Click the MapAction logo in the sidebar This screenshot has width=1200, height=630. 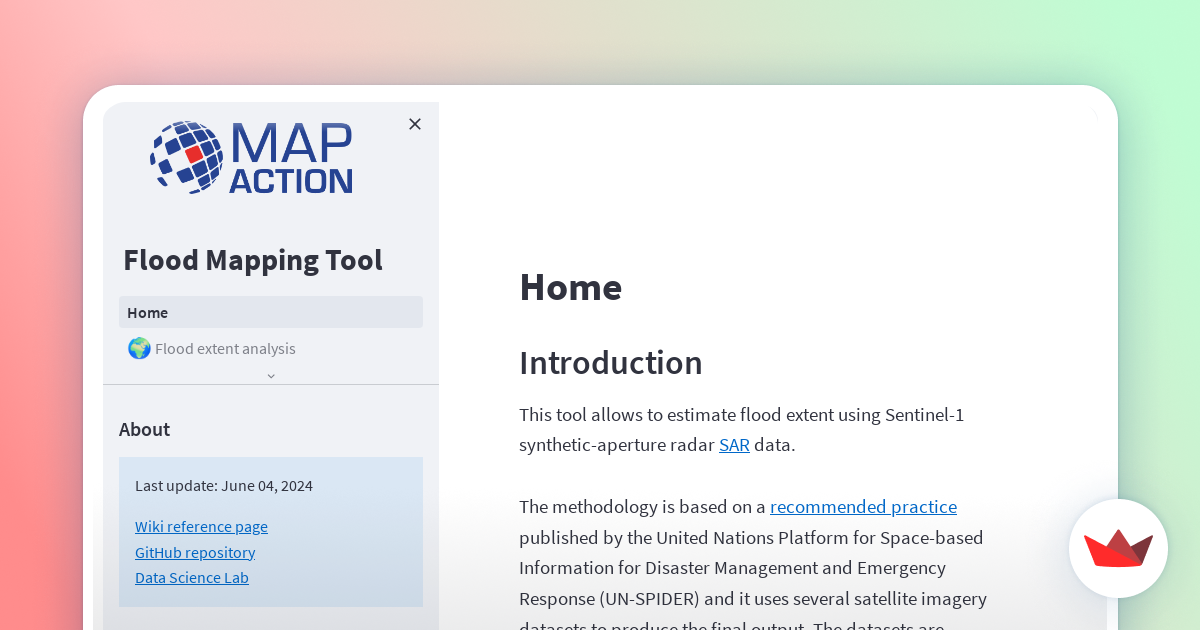pos(250,156)
